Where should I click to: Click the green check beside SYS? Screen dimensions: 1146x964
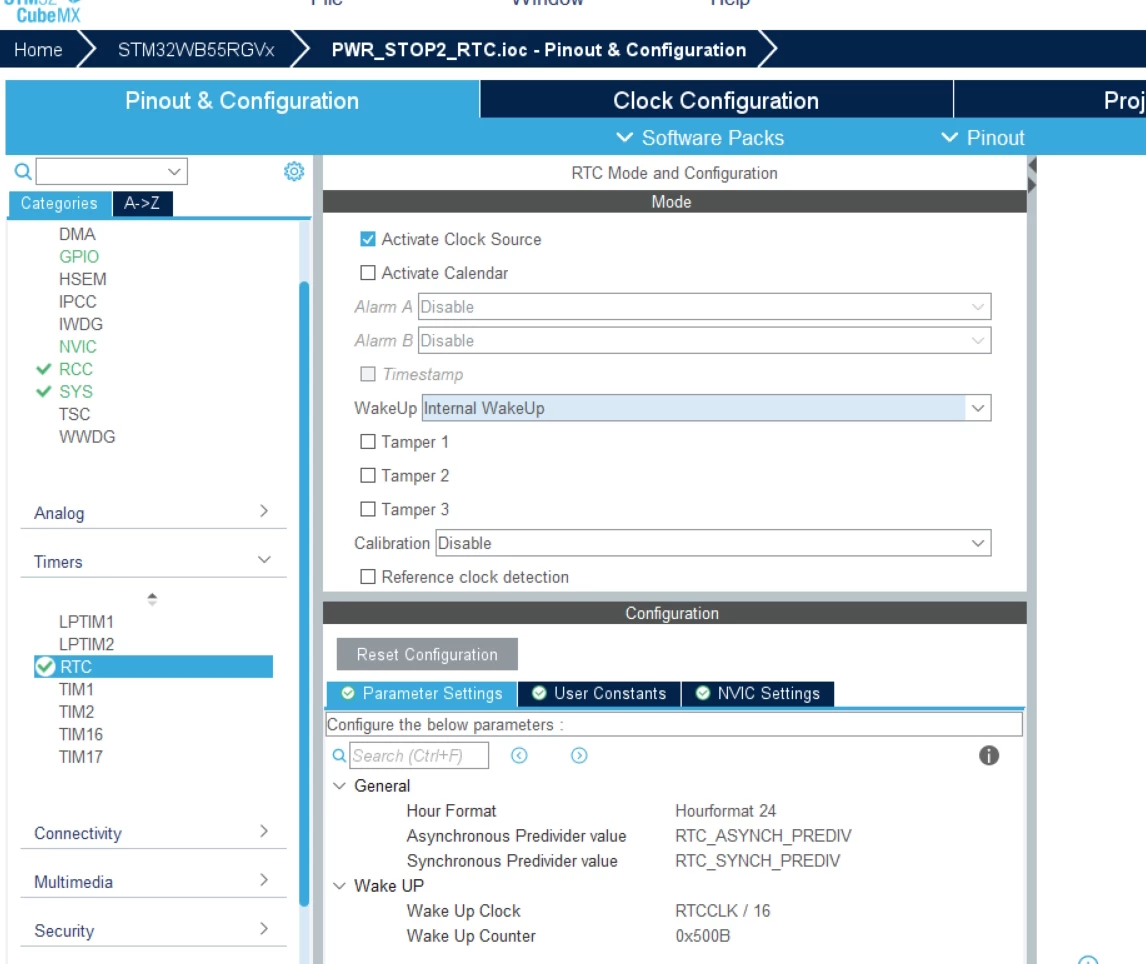pyautogui.click(x=44, y=392)
